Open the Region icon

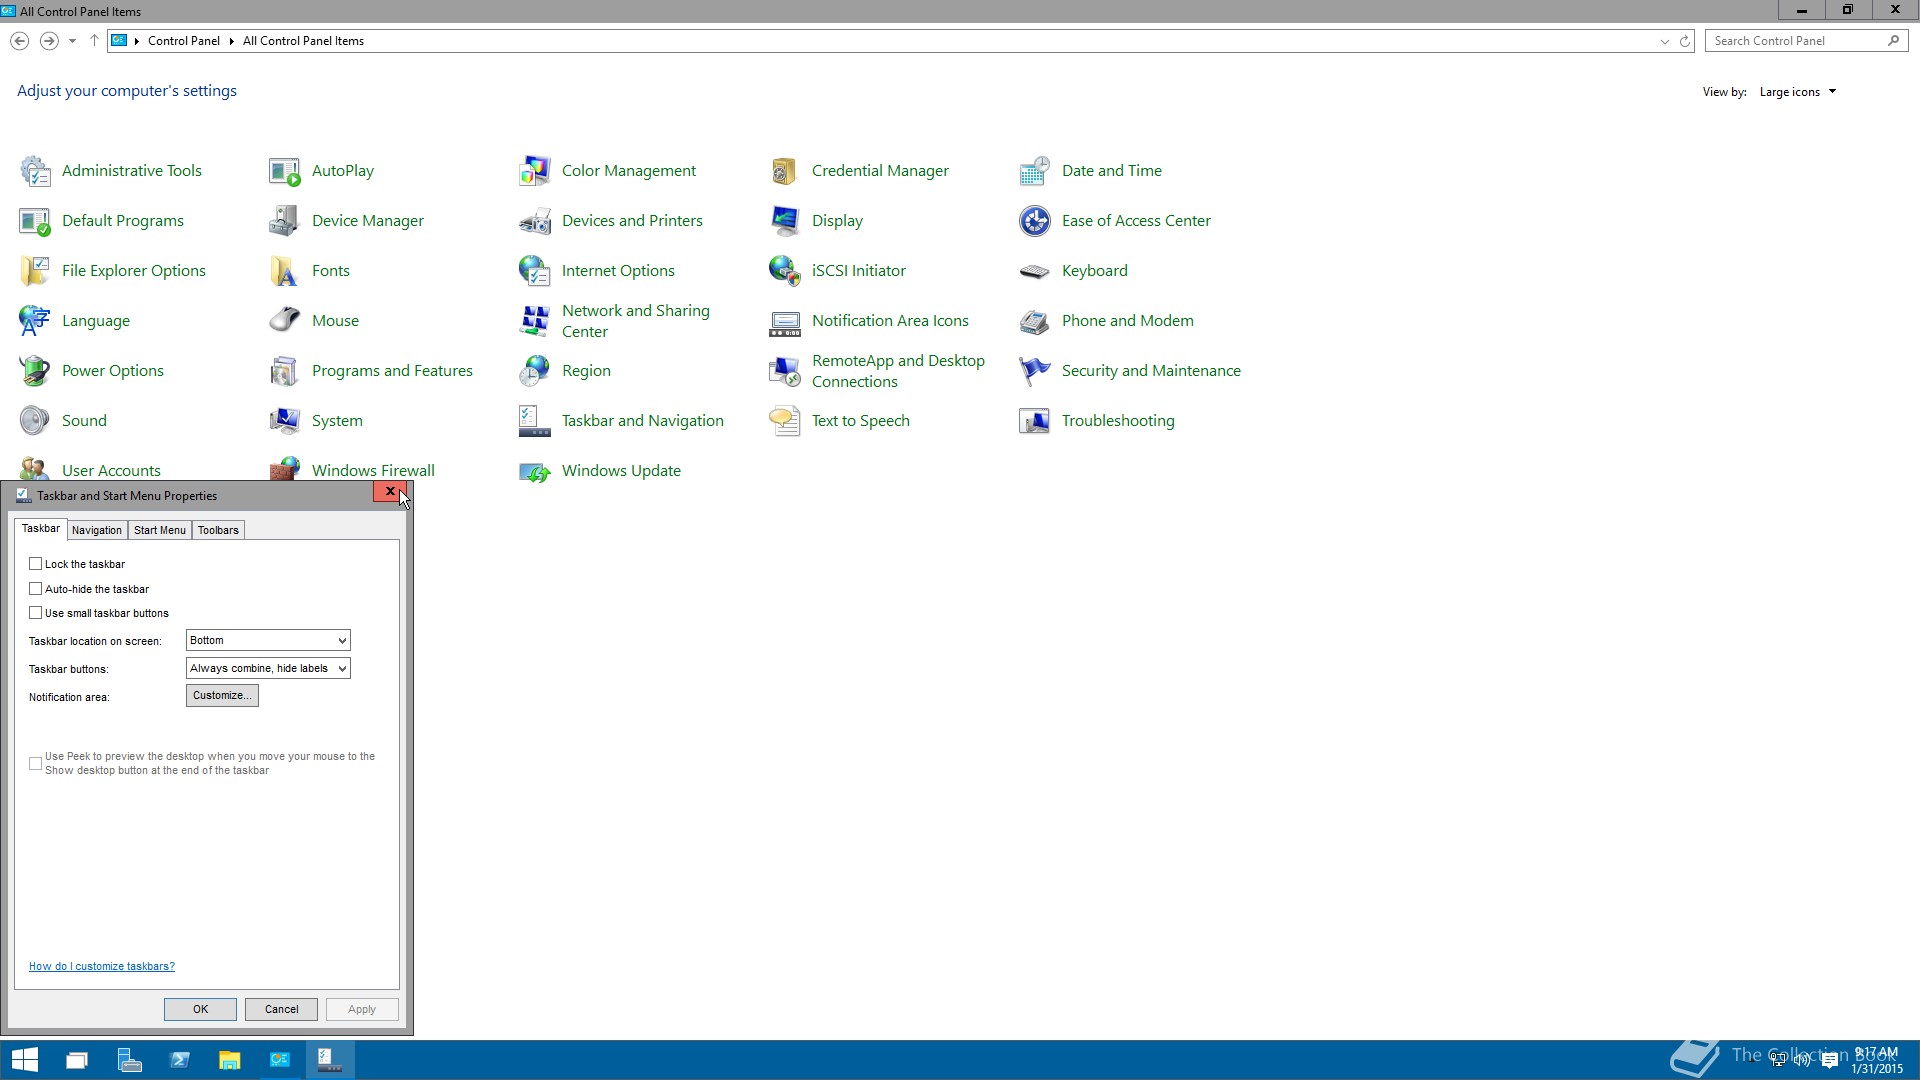pos(535,371)
